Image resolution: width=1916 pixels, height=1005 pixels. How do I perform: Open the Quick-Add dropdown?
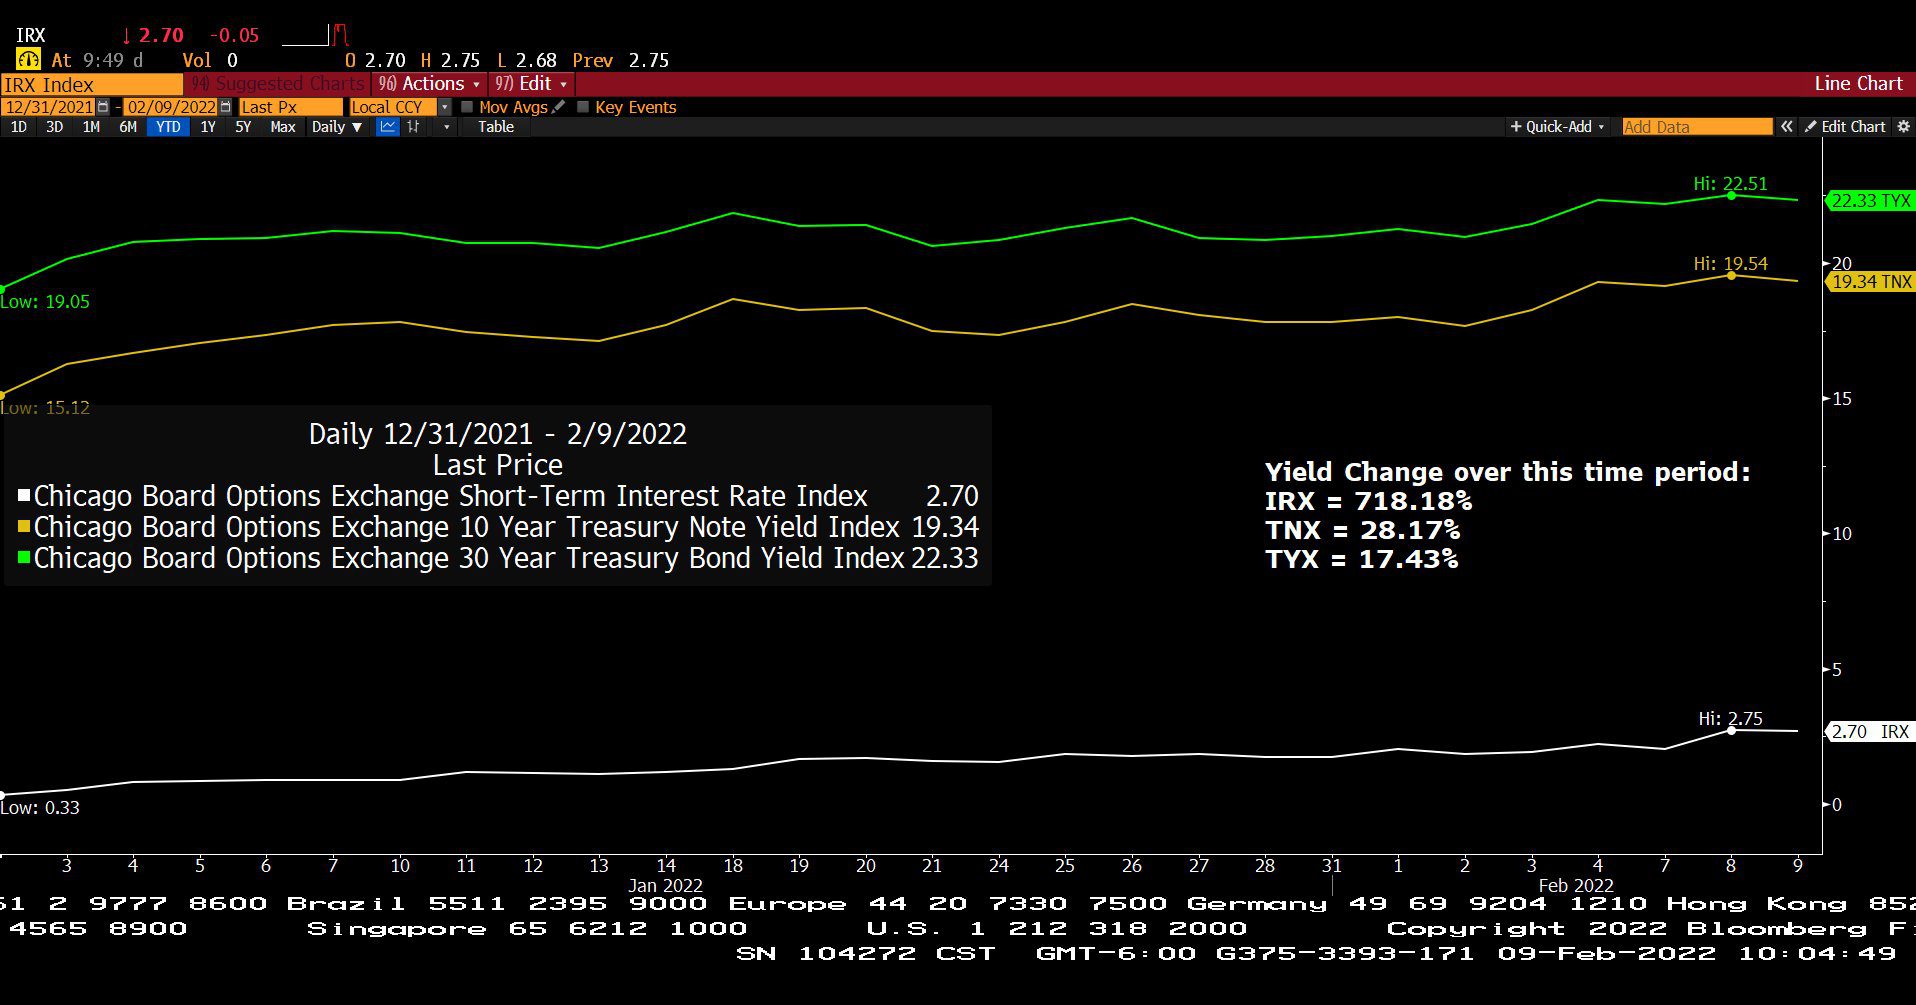click(1557, 127)
